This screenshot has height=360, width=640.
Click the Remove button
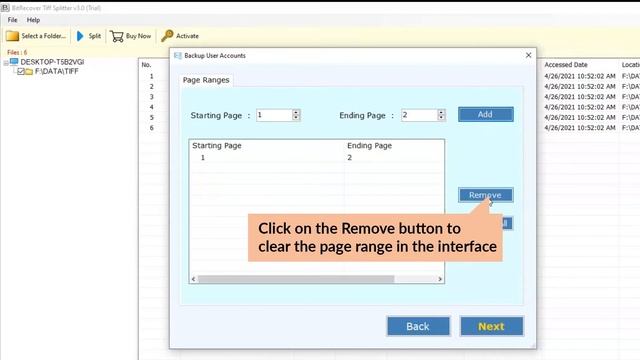[485, 195]
